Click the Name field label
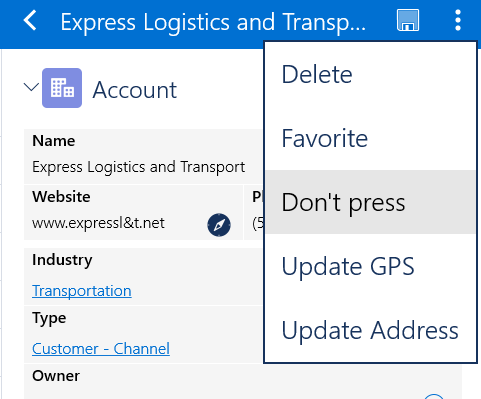481x399 pixels. (54, 141)
